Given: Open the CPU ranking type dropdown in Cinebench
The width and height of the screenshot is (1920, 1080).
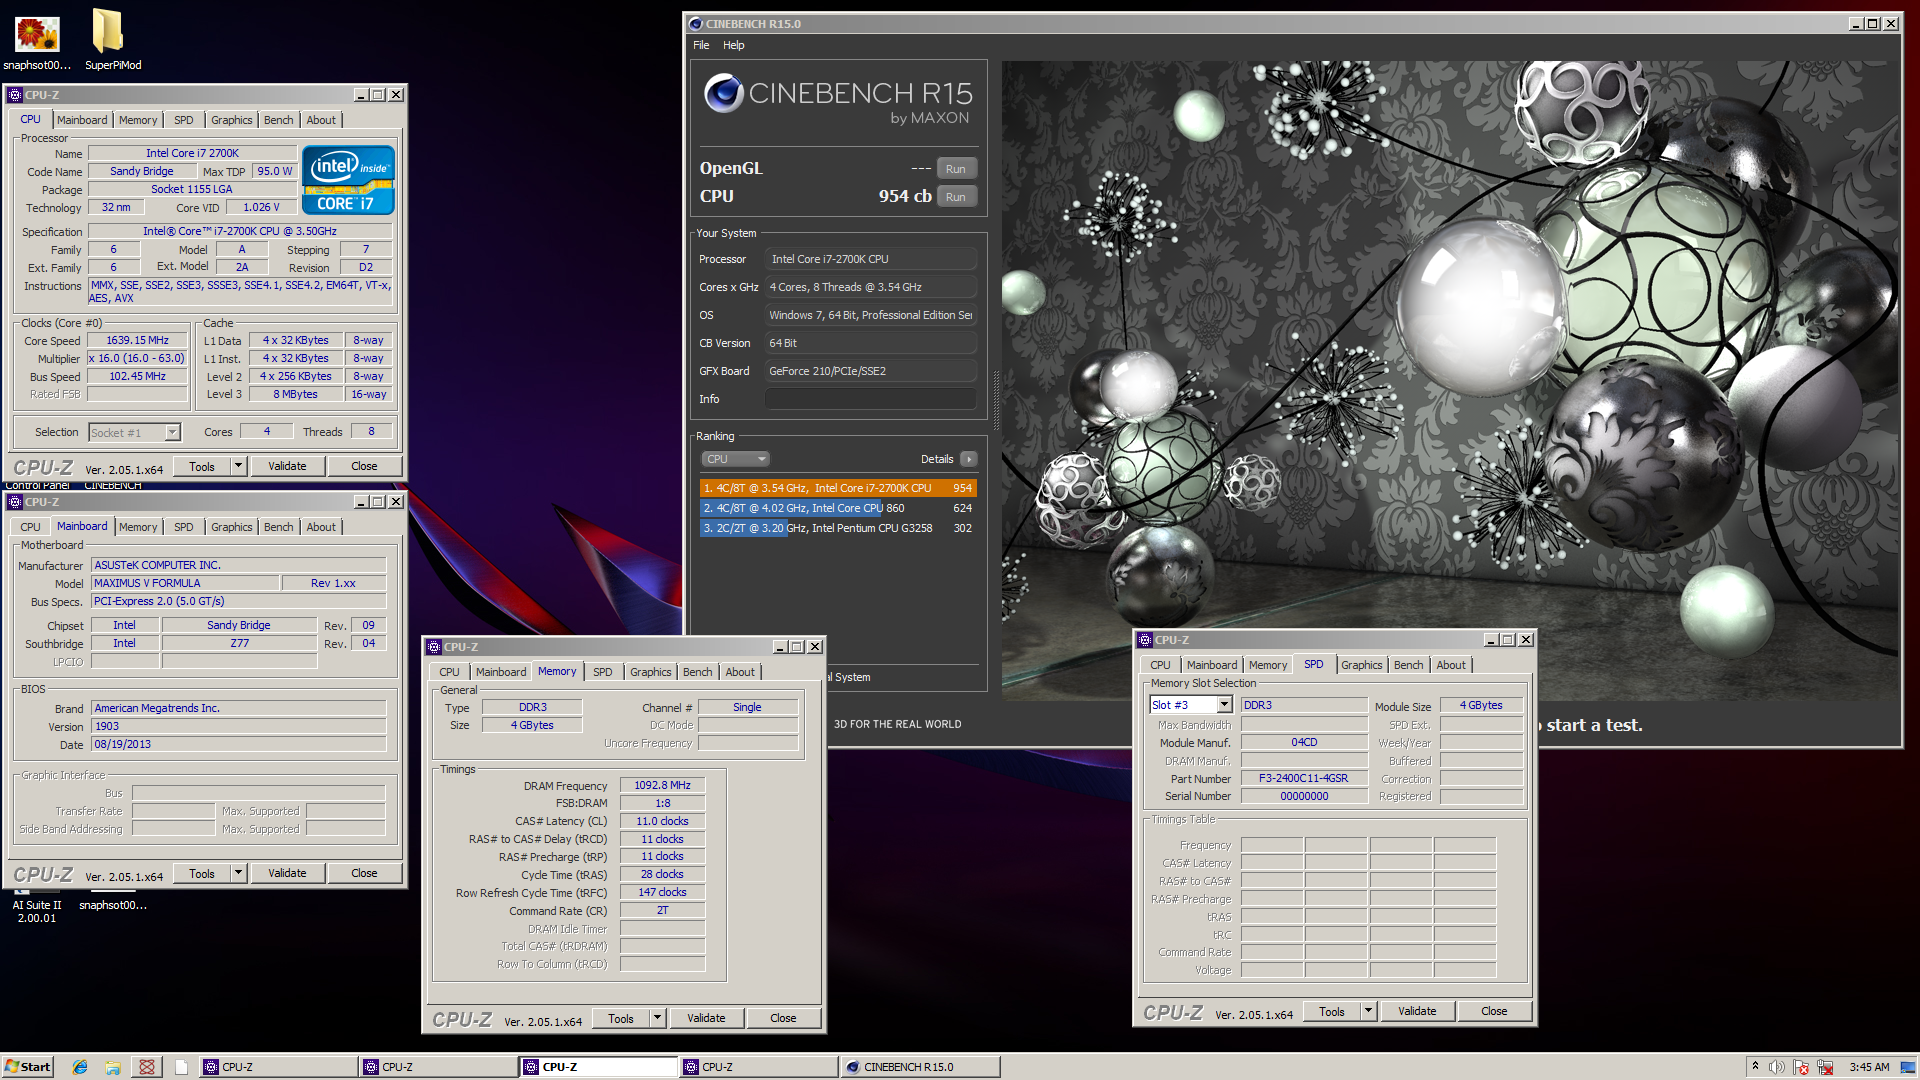Looking at the screenshot, I should click(735, 459).
